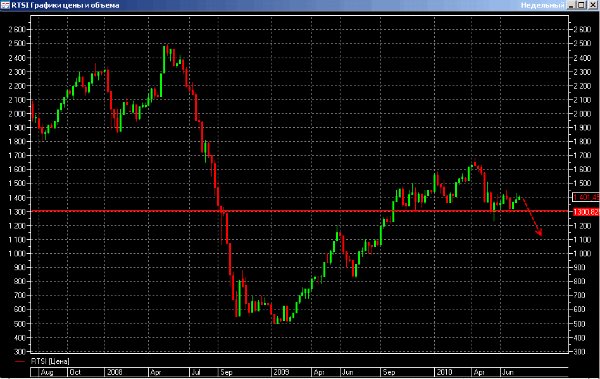Viewport: 600px width, 379px height.
Task: Select the 1401.45 current price tag
Action: (586, 197)
